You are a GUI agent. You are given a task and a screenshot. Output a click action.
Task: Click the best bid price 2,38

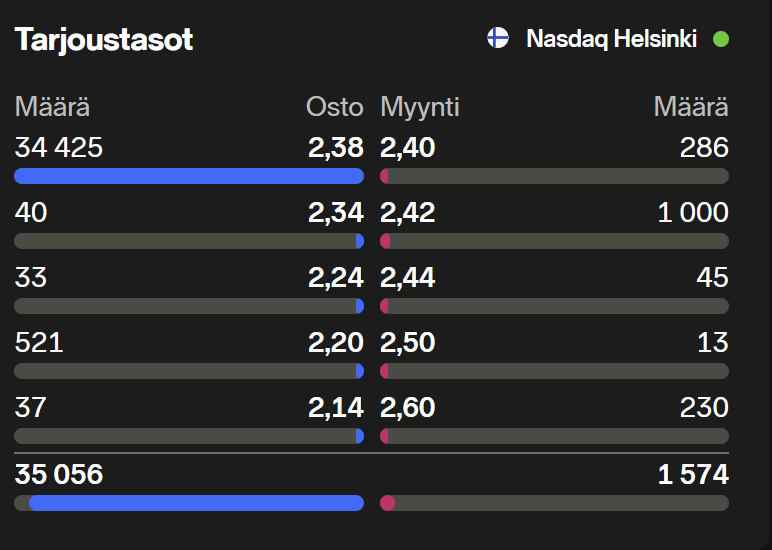335,148
